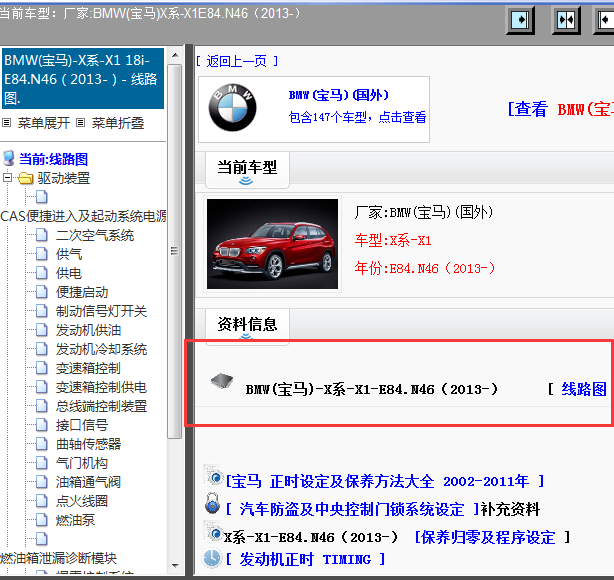Click the red BMW X1 car photo
Image resolution: width=614 pixels, height=580 pixels.
point(273,244)
